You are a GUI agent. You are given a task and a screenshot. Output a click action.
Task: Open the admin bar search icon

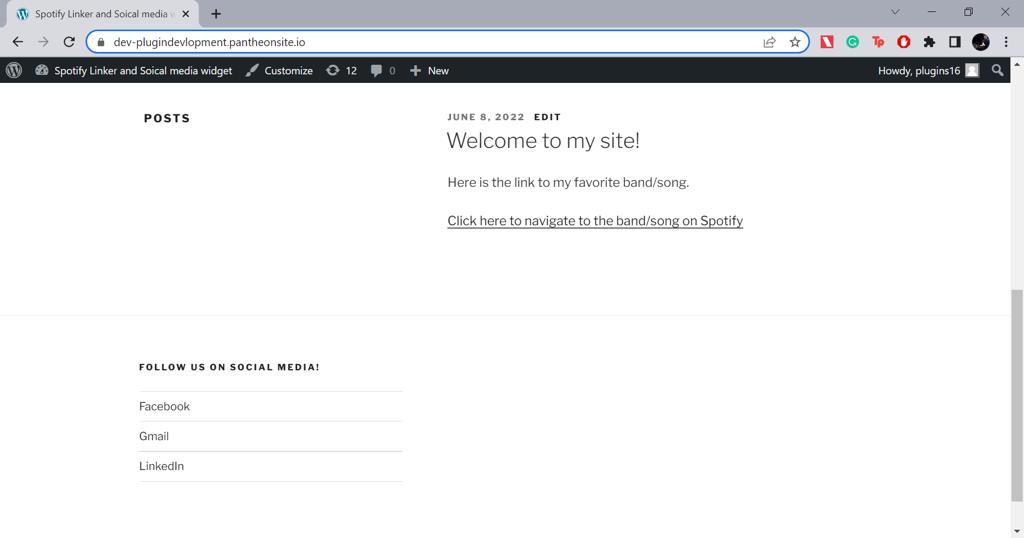pyautogui.click(x=997, y=70)
